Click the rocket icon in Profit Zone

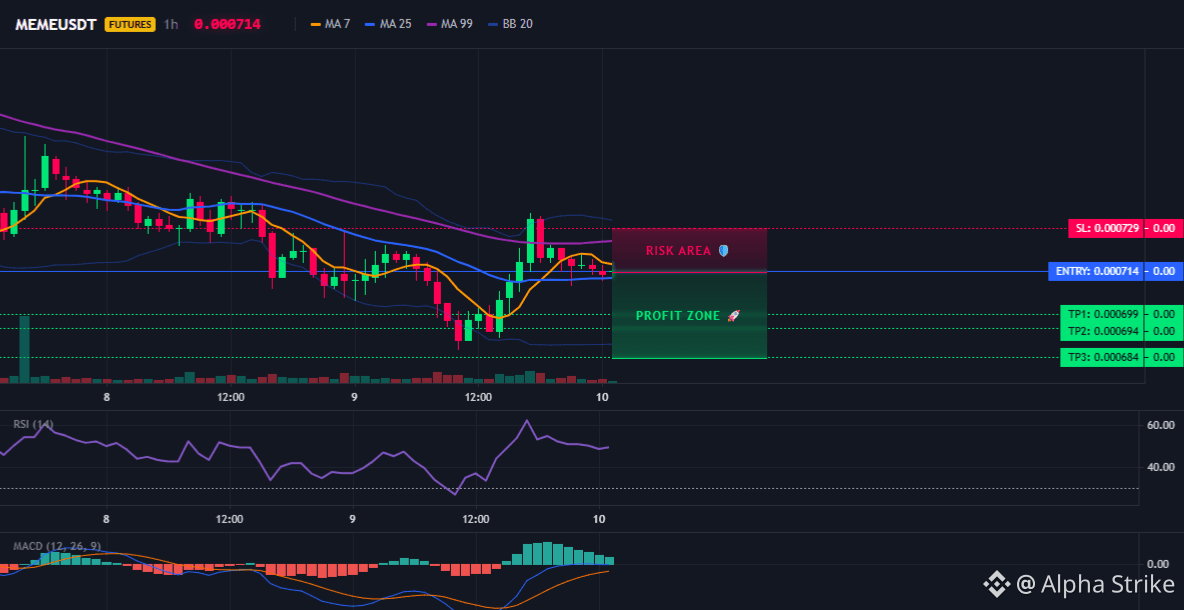tap(733, 316)
